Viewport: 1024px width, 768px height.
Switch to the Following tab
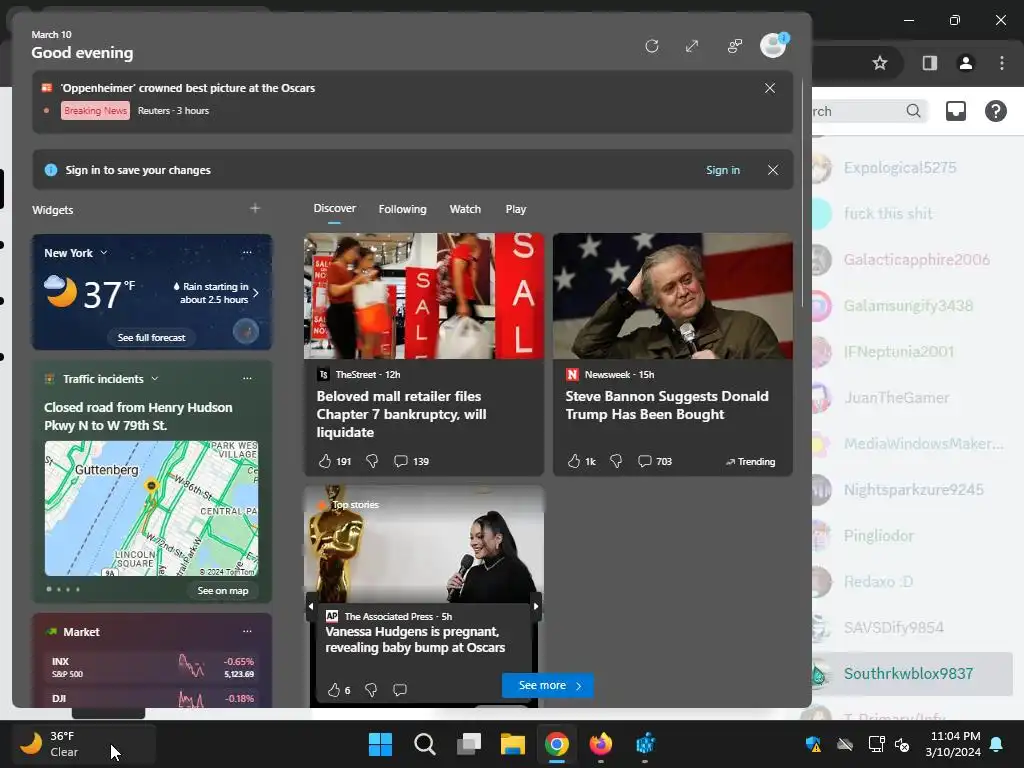pos(402,209)
